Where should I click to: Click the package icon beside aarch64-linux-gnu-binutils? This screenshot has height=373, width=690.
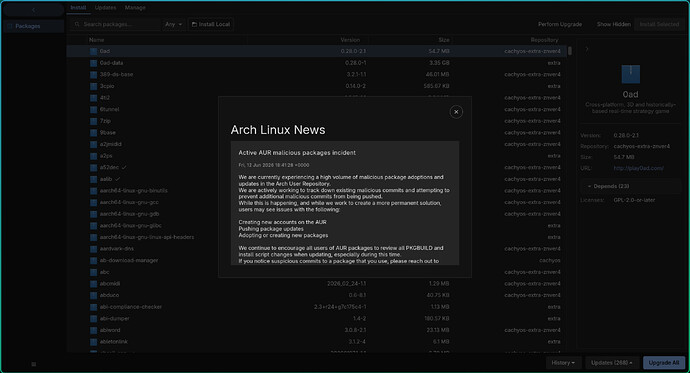[x=93, y=191]
